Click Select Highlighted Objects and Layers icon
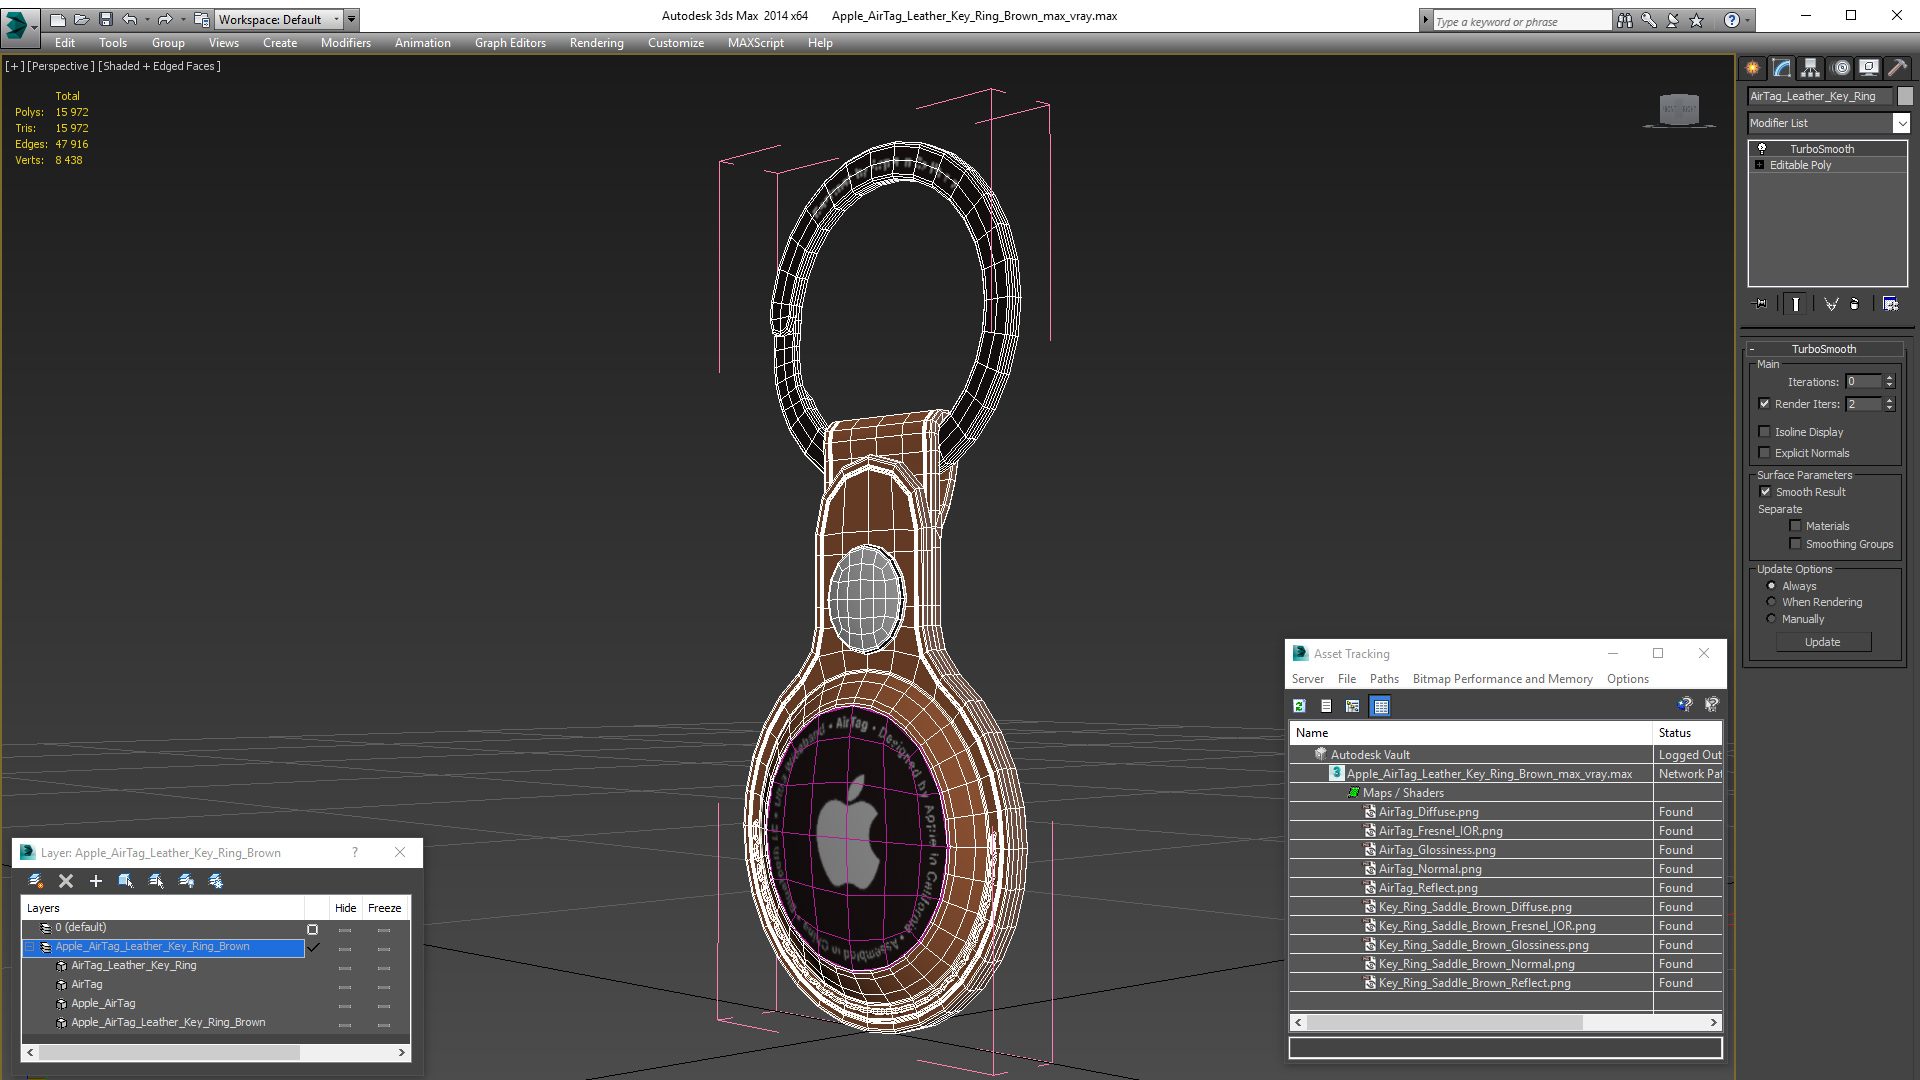The height and width of the screenshot is (1080, 1920). 126,881
